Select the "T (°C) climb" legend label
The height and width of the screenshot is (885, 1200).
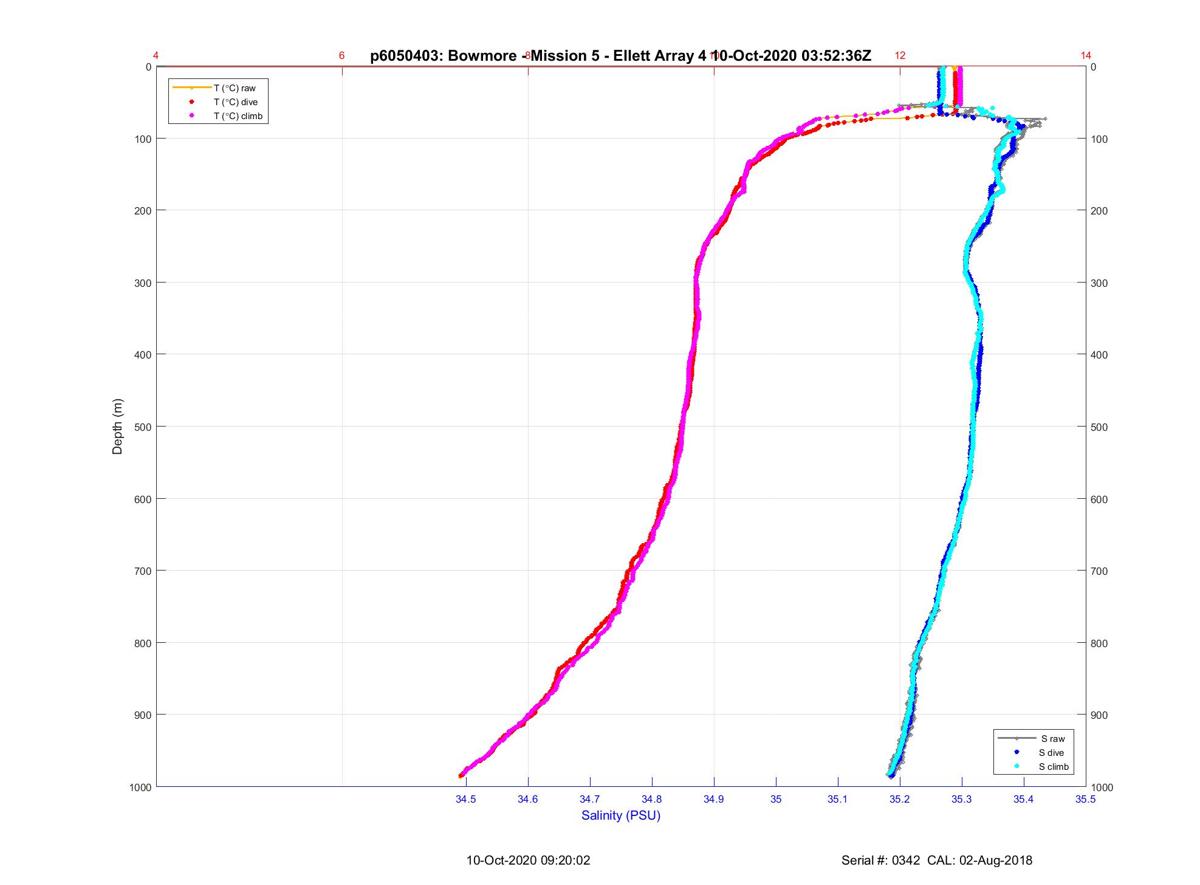(240, 116)
